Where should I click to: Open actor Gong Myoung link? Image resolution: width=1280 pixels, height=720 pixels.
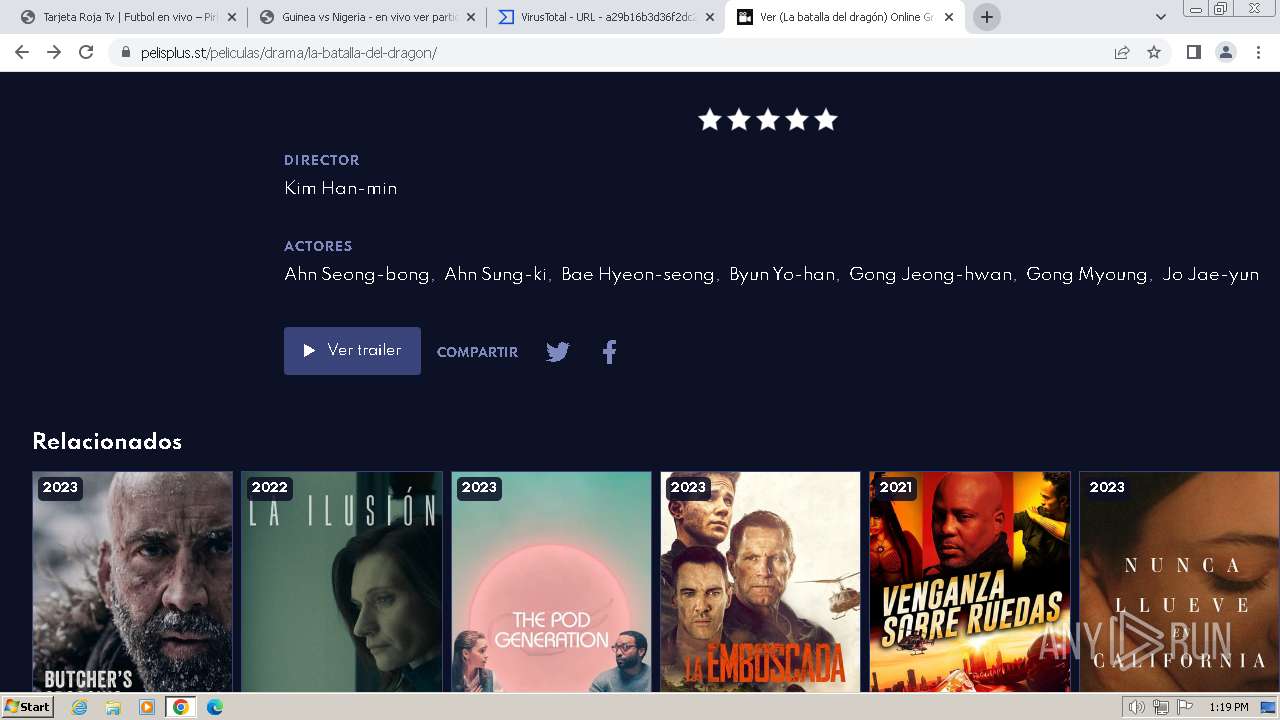coord(1086,274)
